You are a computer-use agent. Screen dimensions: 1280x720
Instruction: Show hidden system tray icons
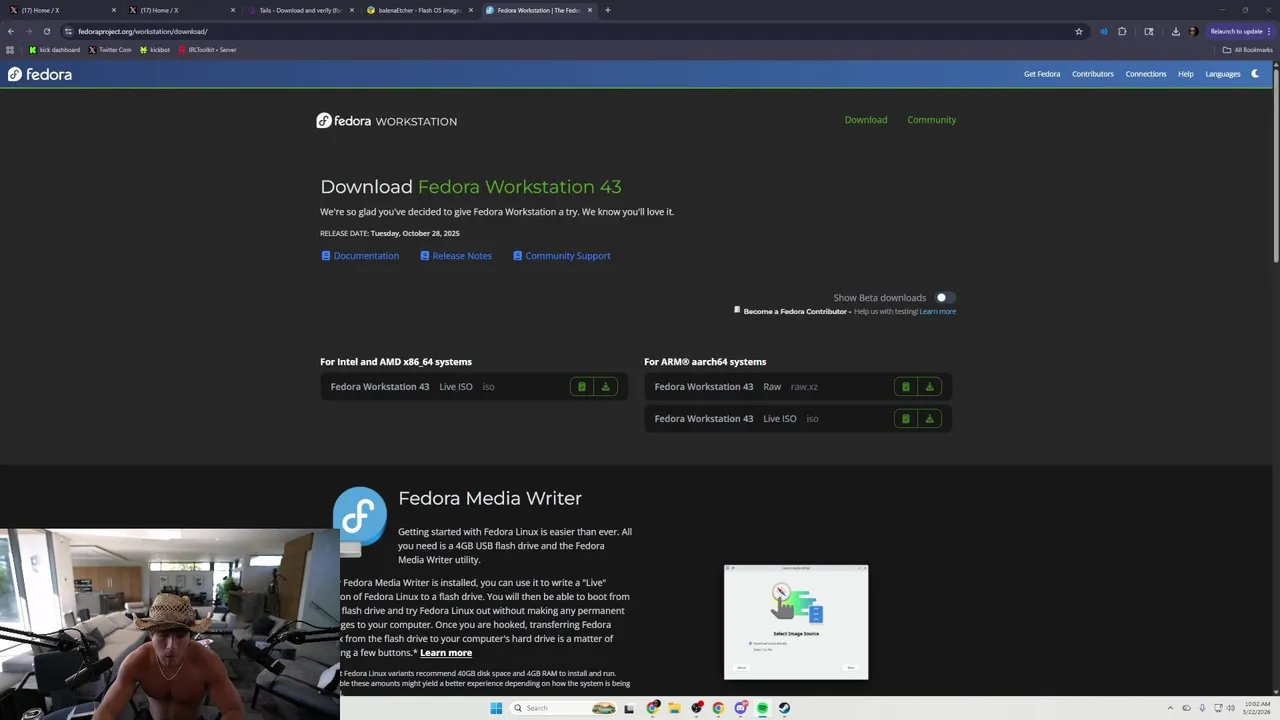click(1171, 708)
